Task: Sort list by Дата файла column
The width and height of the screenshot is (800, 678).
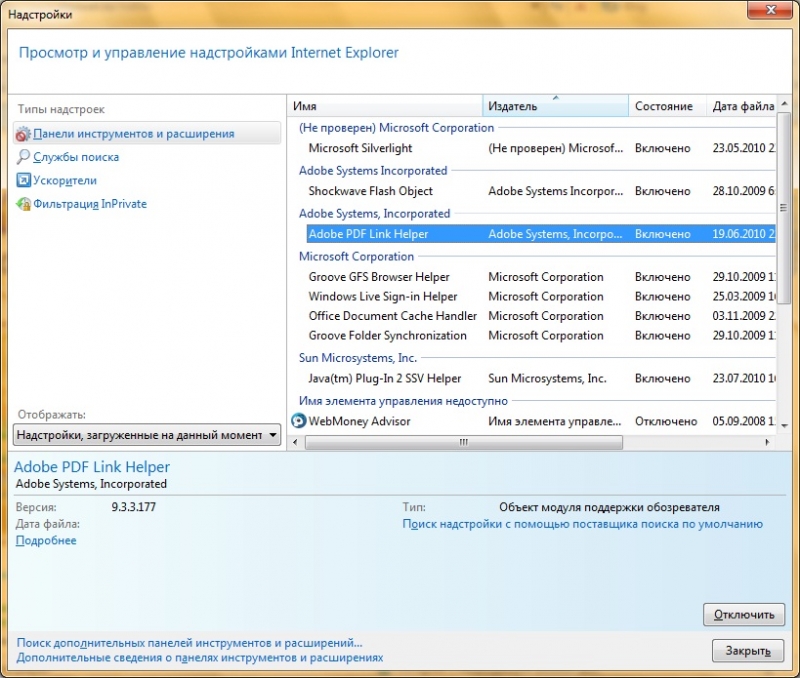Action: point(741,106)
